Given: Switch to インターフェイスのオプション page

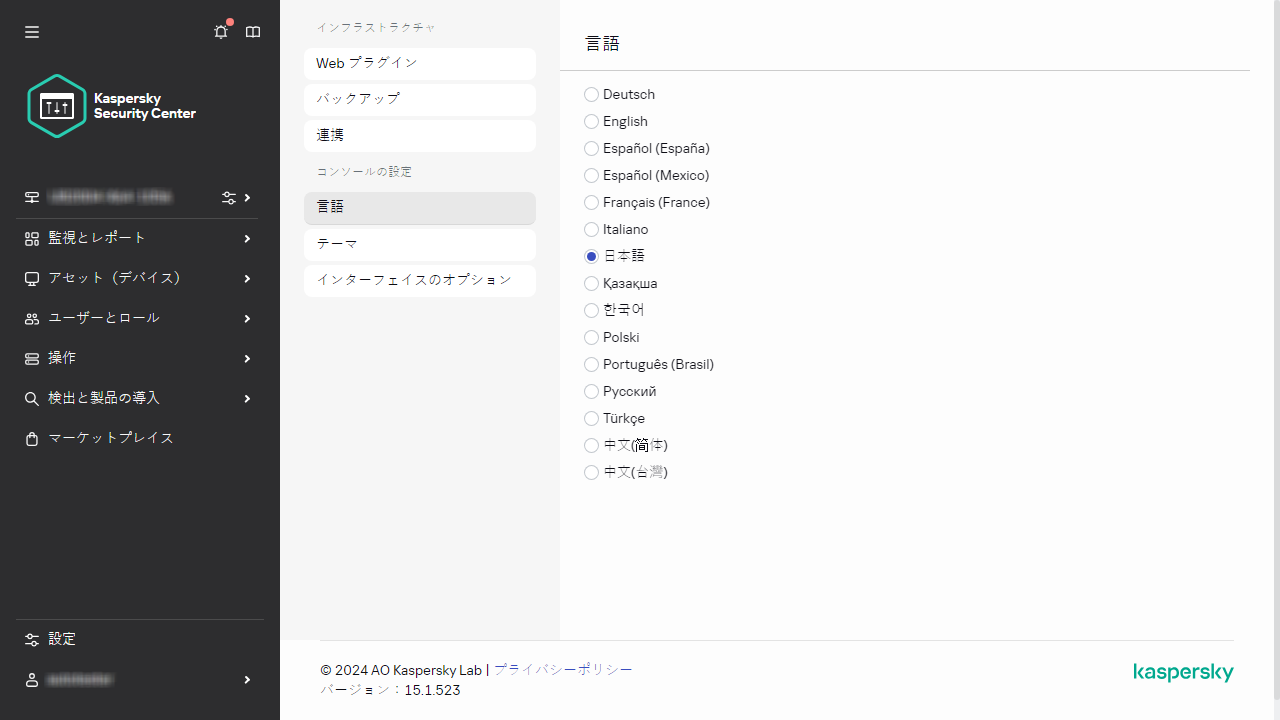Looking at the screenshot, I should [419, 280].
